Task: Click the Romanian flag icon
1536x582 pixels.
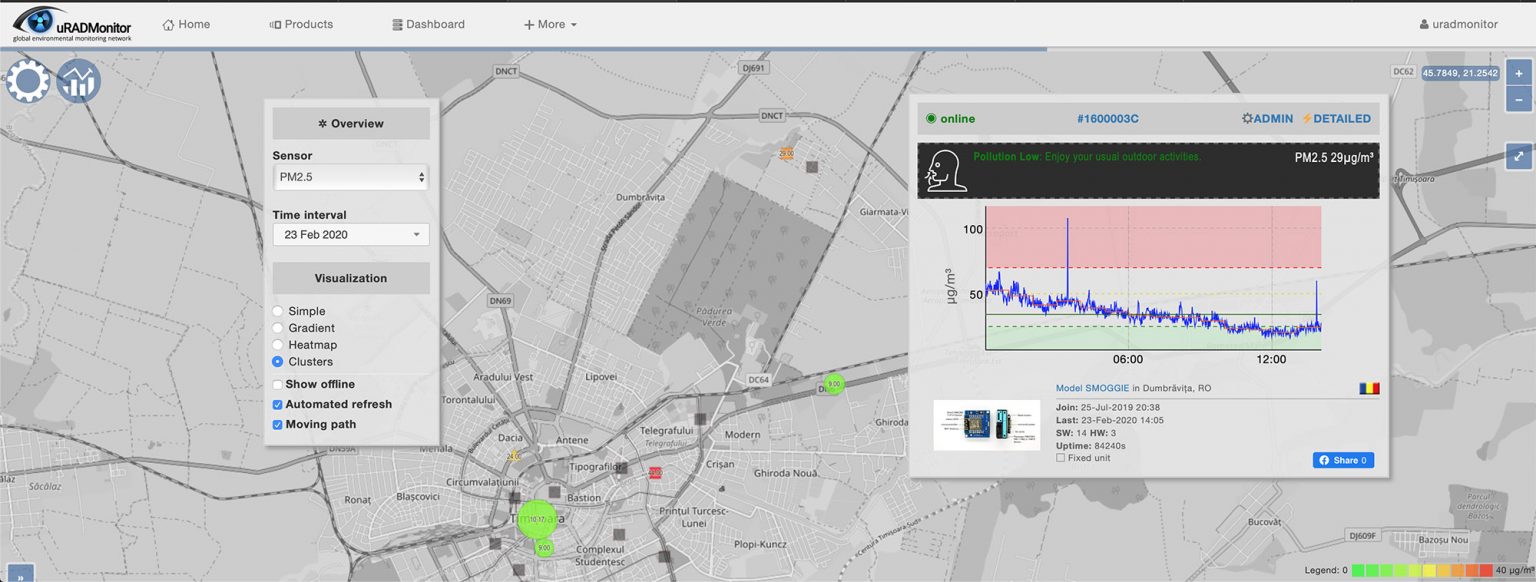Action: (1371, 388)
